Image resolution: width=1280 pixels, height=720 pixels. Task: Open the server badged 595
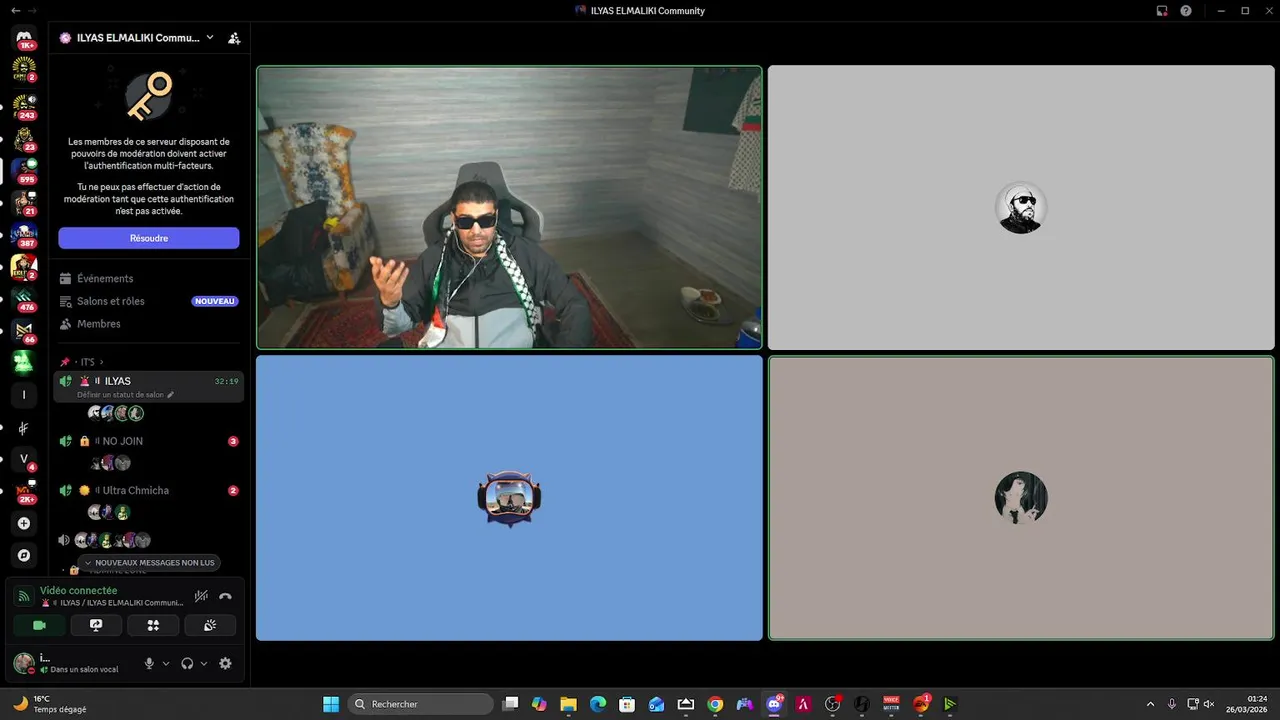(25, 169)
